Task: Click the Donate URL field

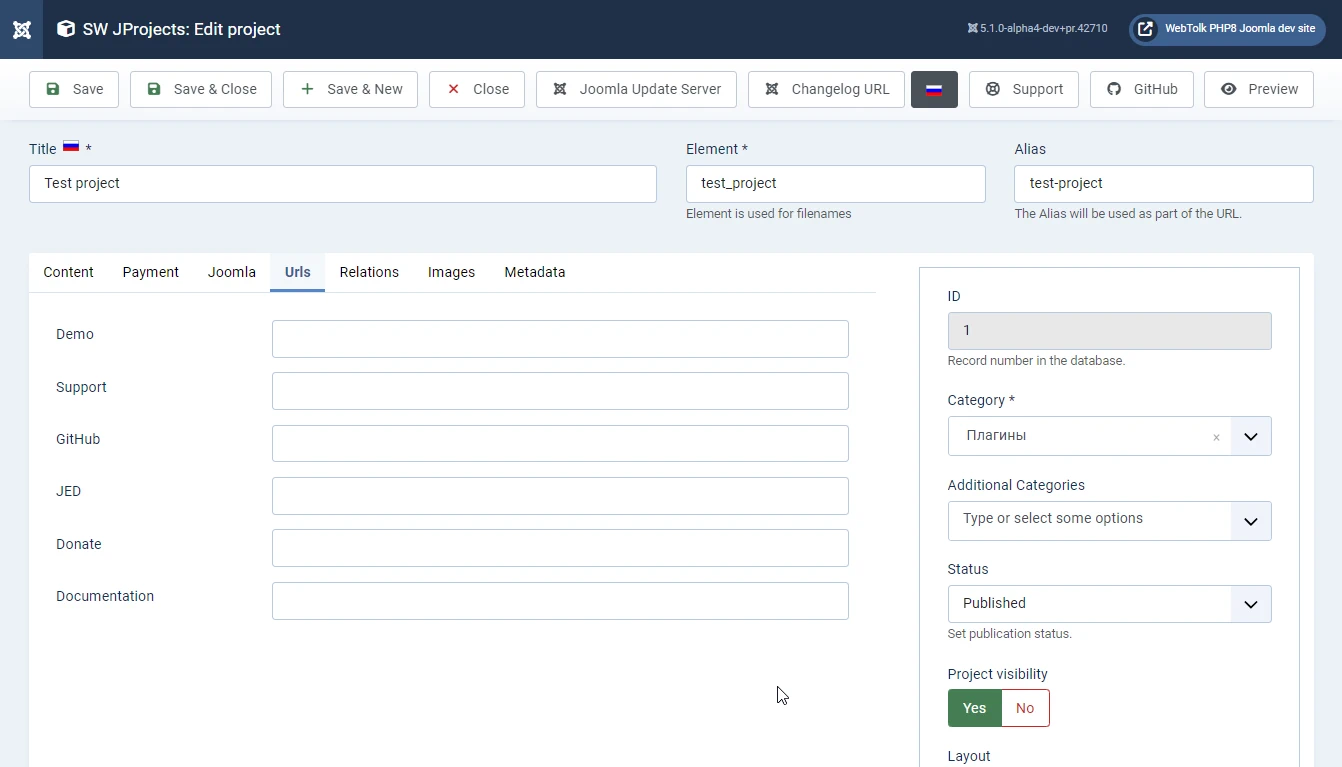Action: [x=560, y=548]
